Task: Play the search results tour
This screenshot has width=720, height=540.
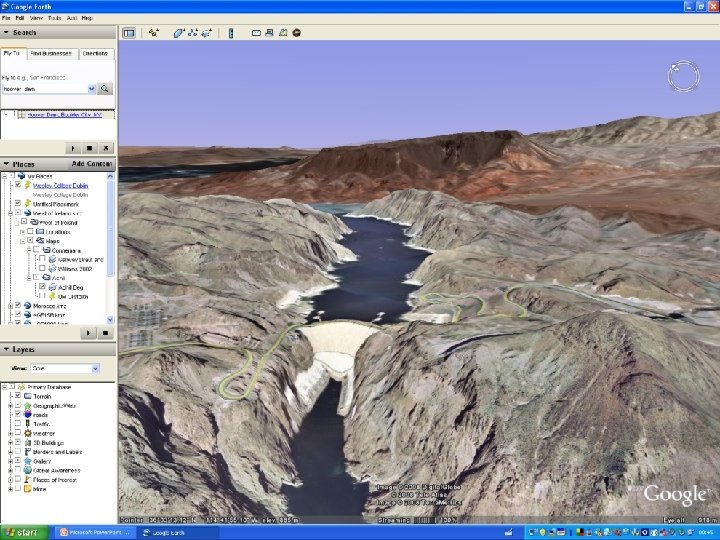Action: click(x=73, y=148)
